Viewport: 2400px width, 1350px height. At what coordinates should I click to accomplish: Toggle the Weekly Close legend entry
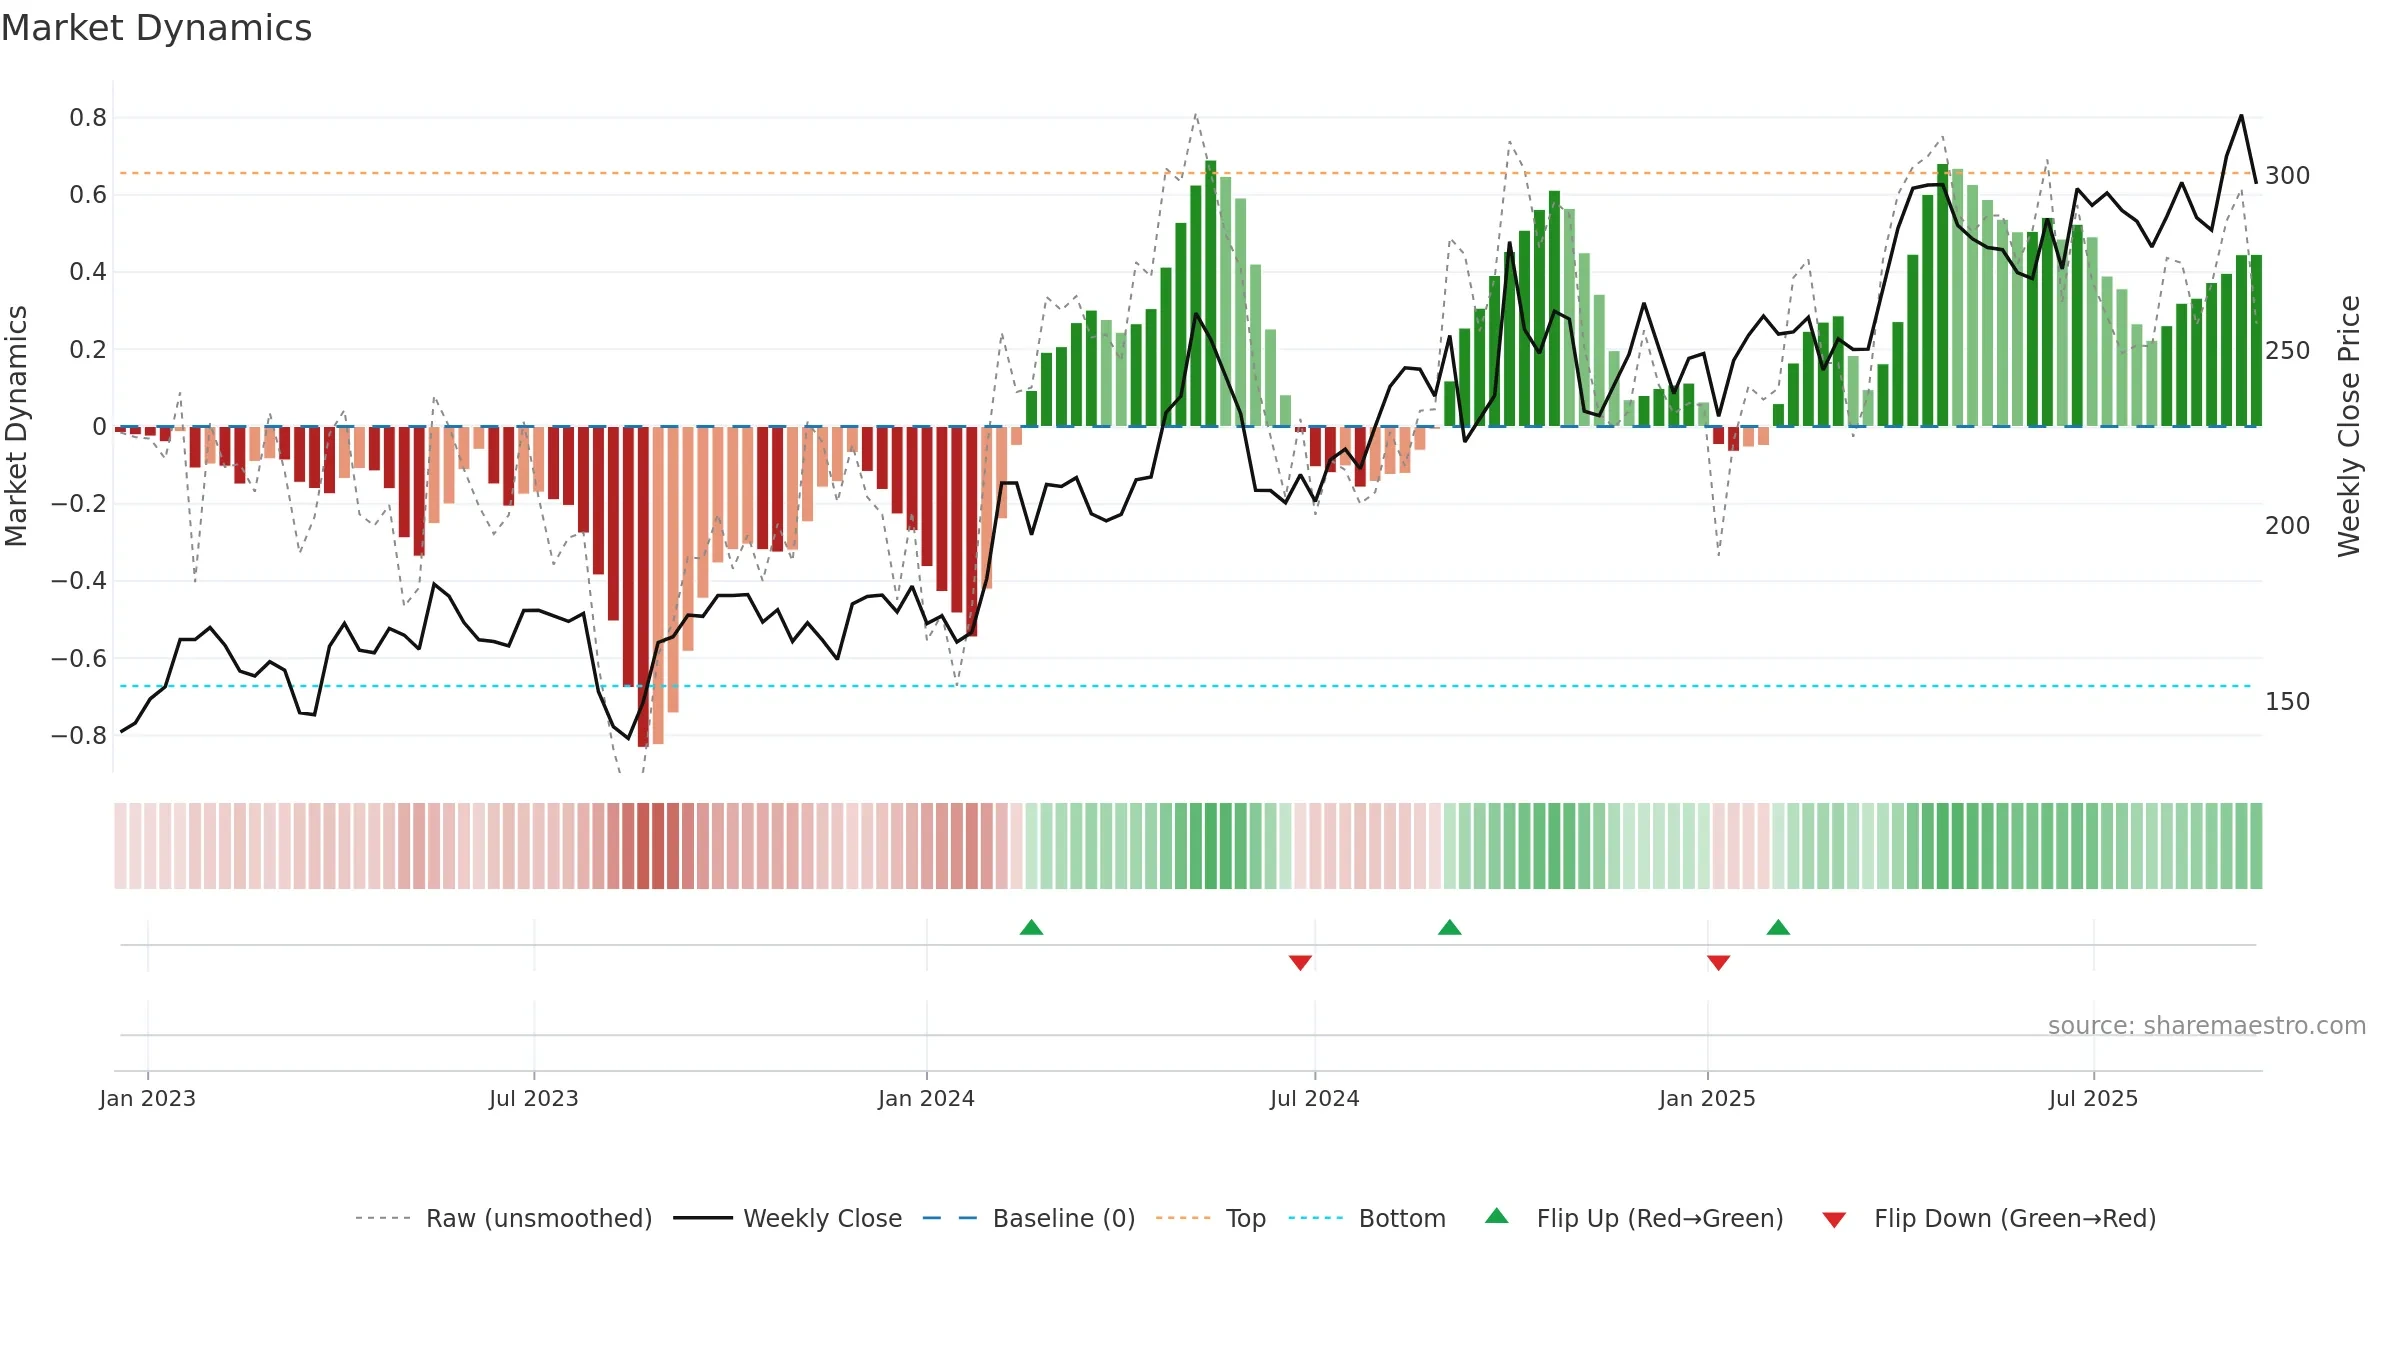pyautogui.click(x=788, y=1218)
